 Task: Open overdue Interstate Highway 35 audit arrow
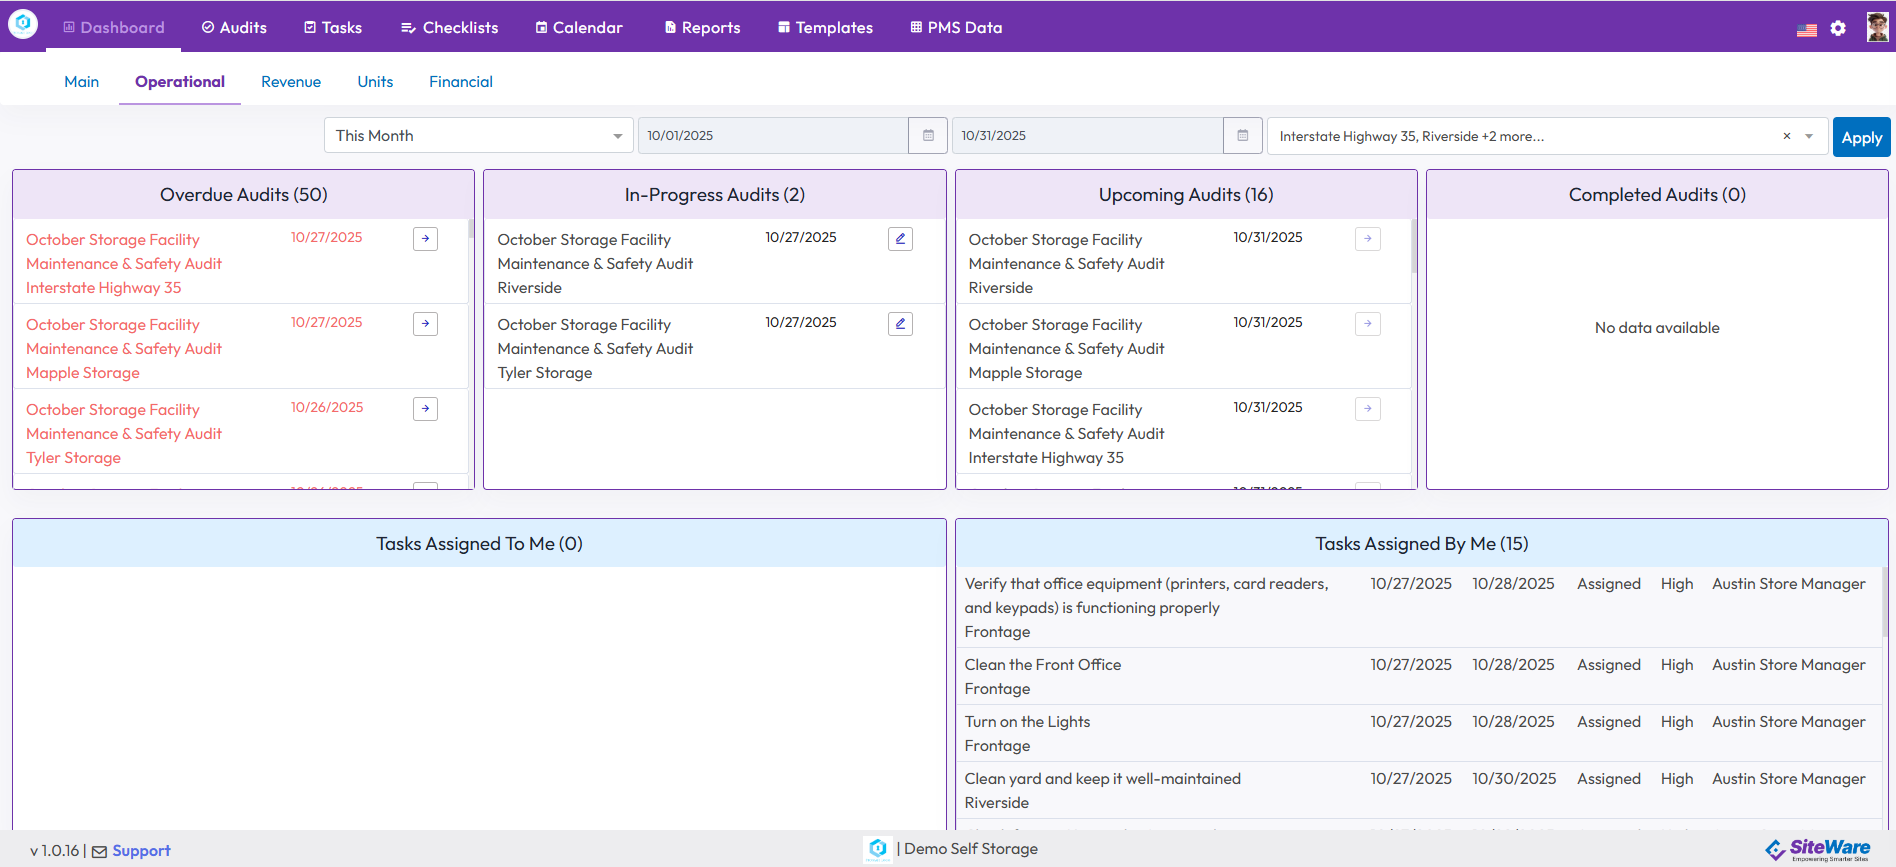[425, 239]
